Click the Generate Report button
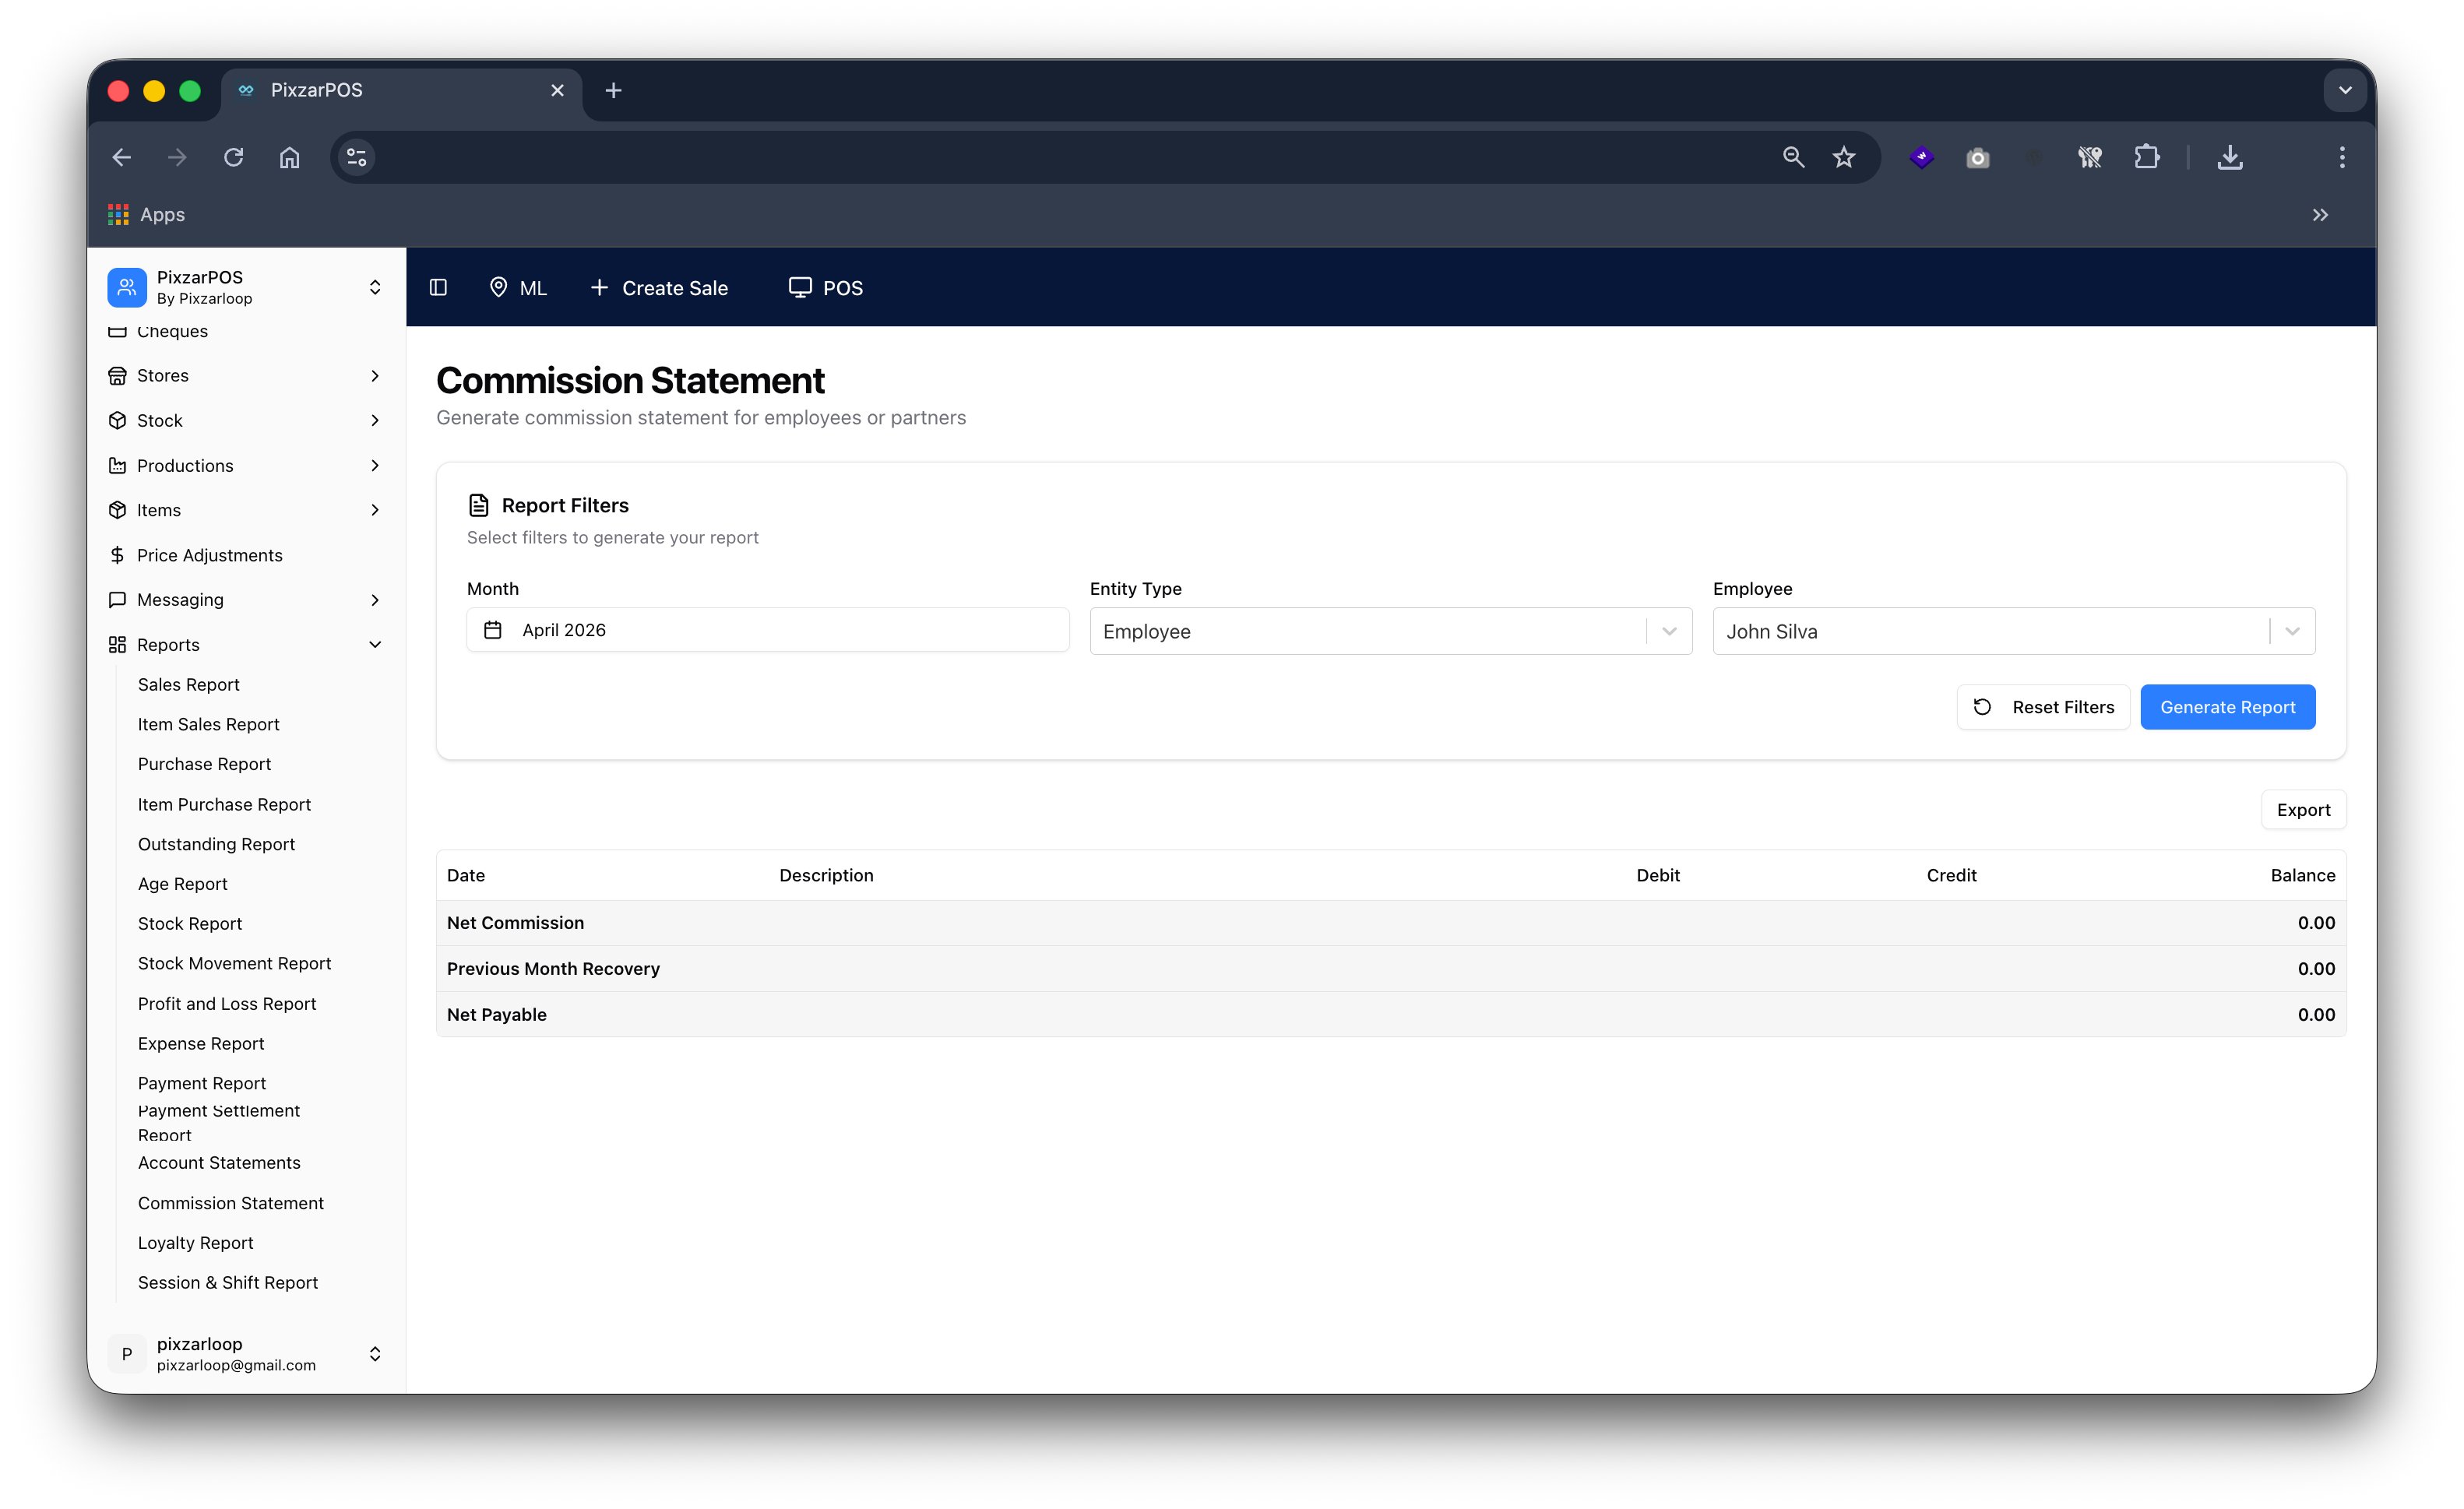 2227,707
